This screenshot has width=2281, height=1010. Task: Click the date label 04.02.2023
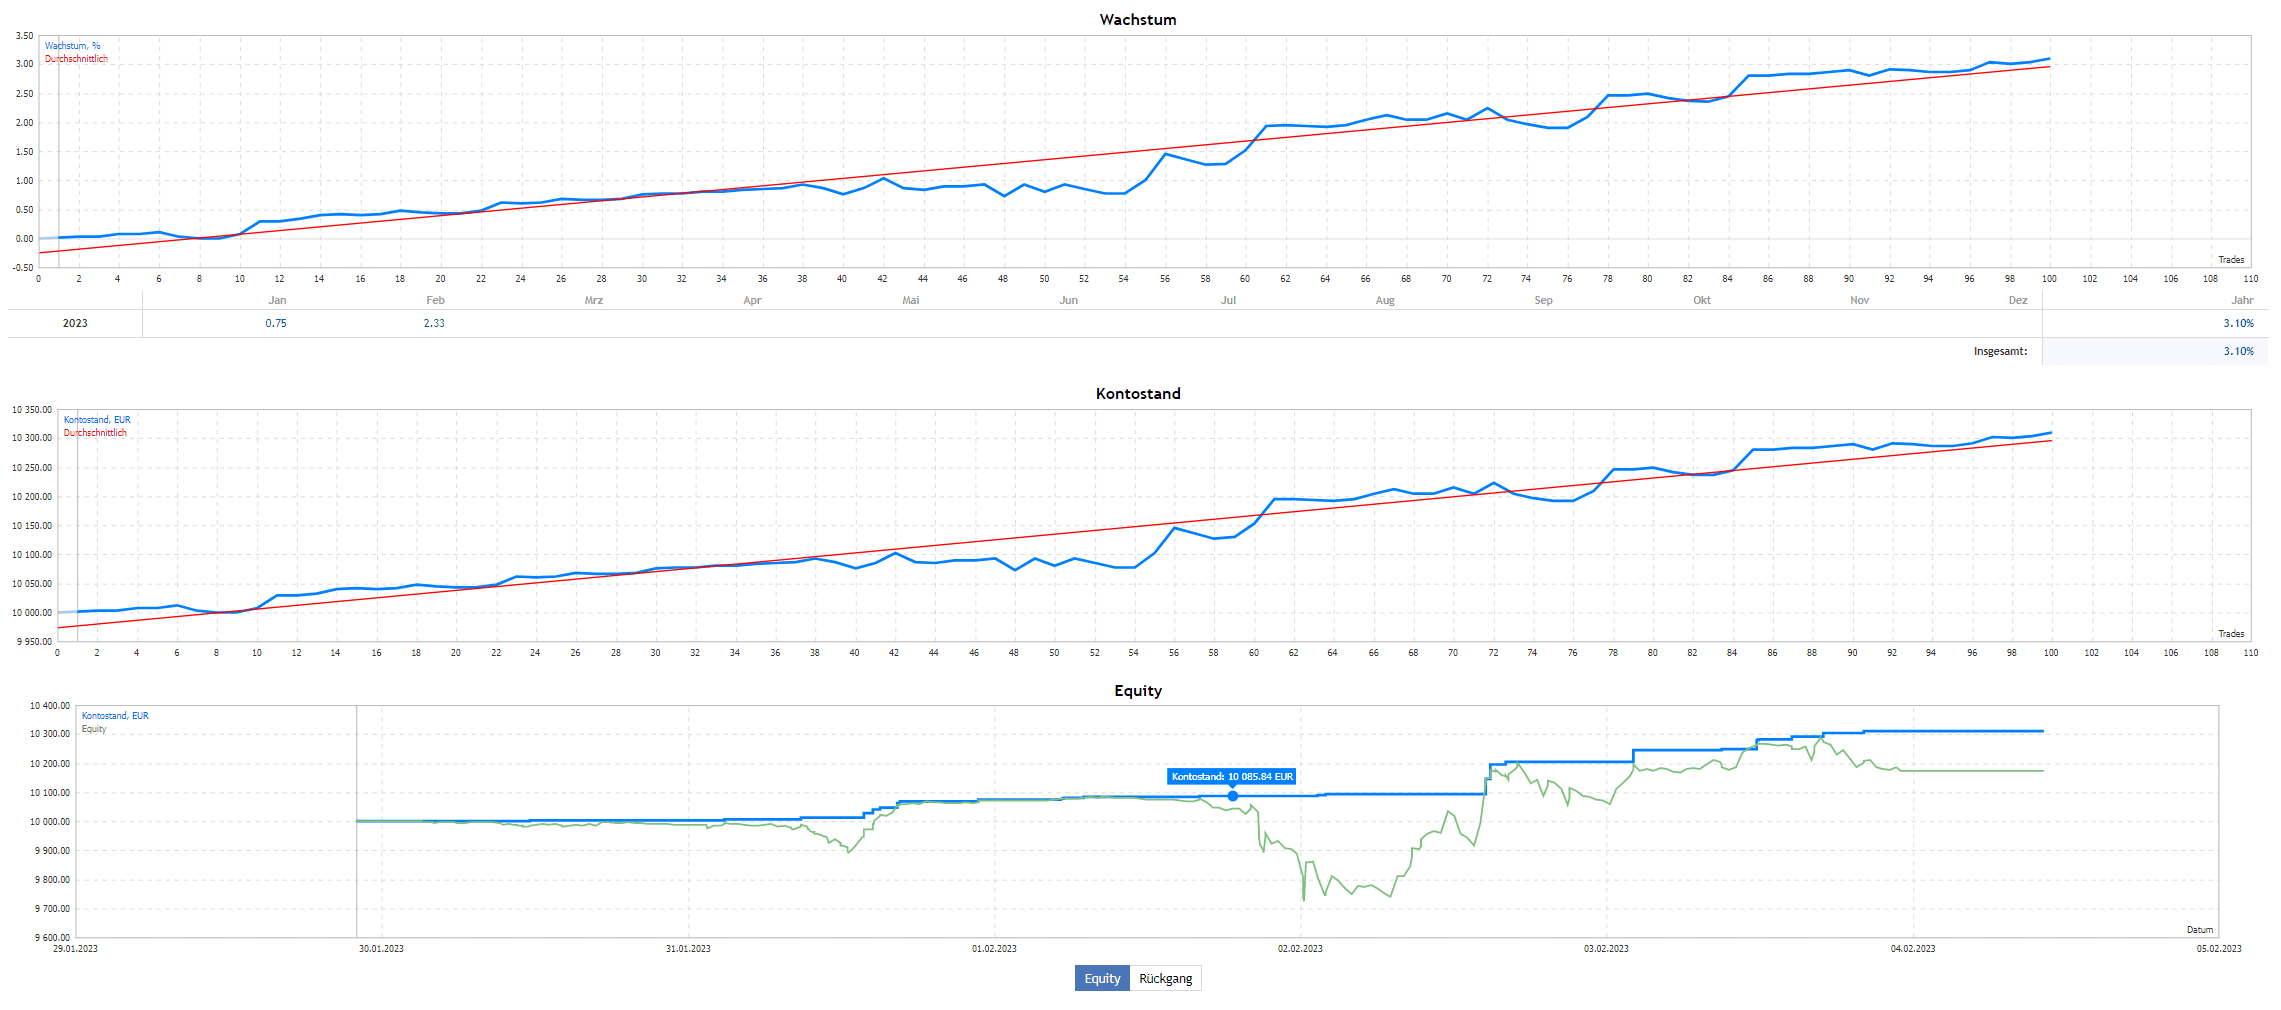(1912, 949)
